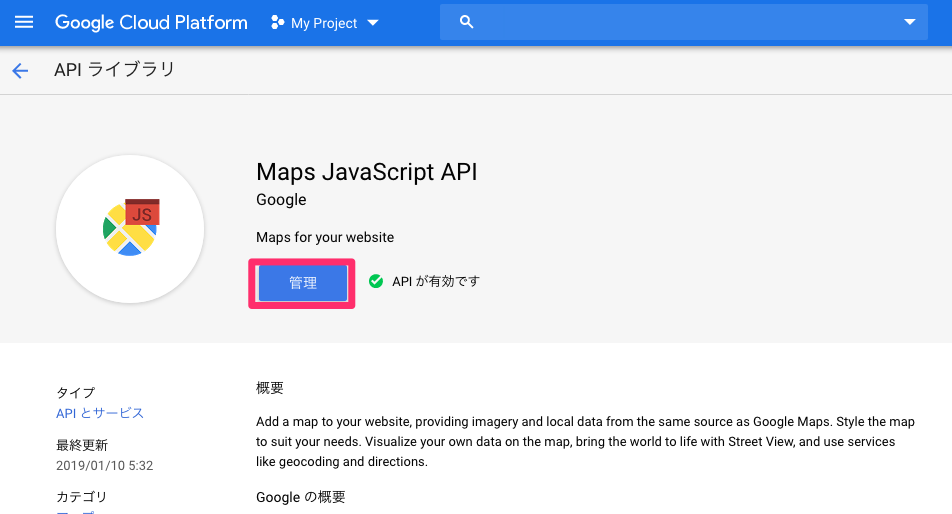Focus the top search input field

pyautogui.click(x=684, y=22)
